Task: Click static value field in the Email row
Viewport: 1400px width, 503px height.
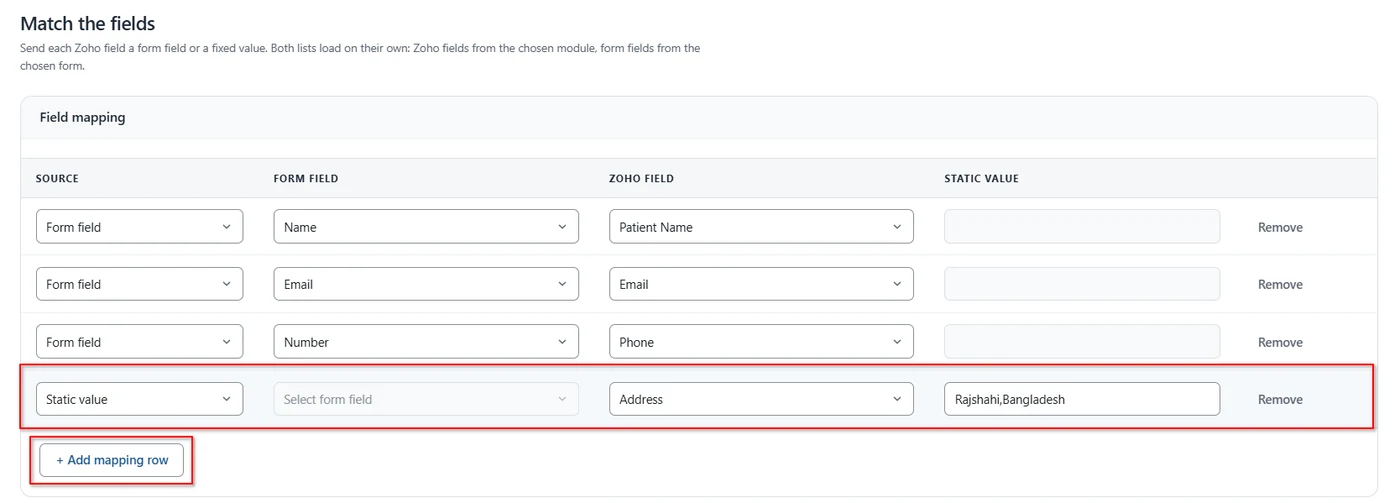Action: coord(1082,284)
